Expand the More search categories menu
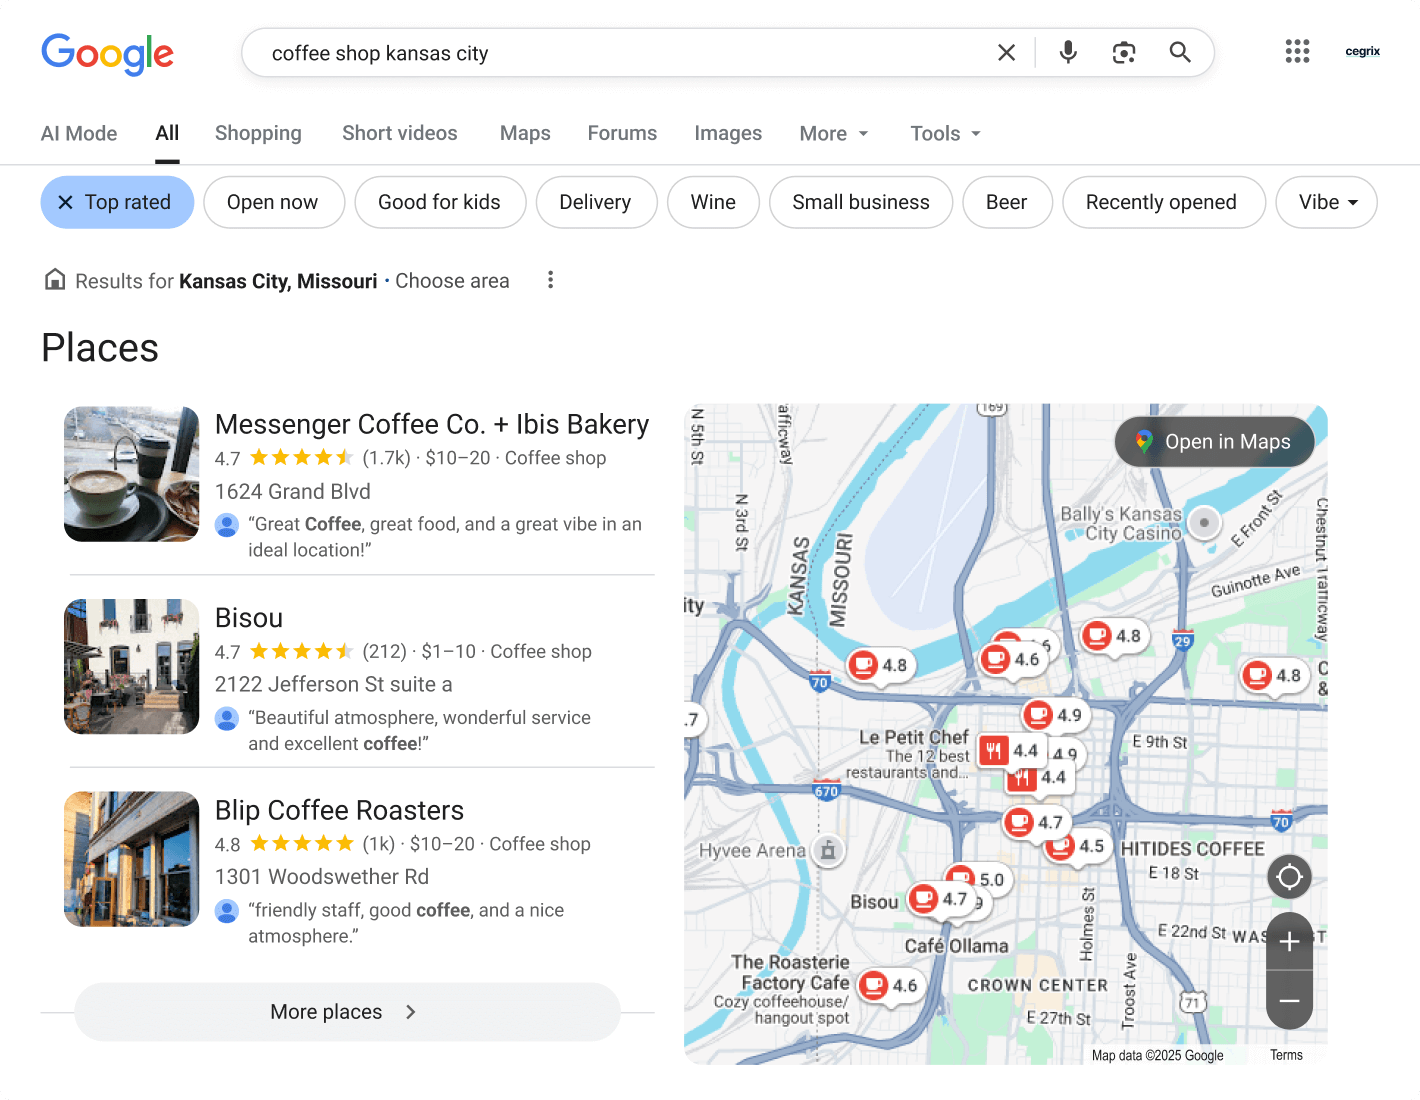 pos(834,133)
